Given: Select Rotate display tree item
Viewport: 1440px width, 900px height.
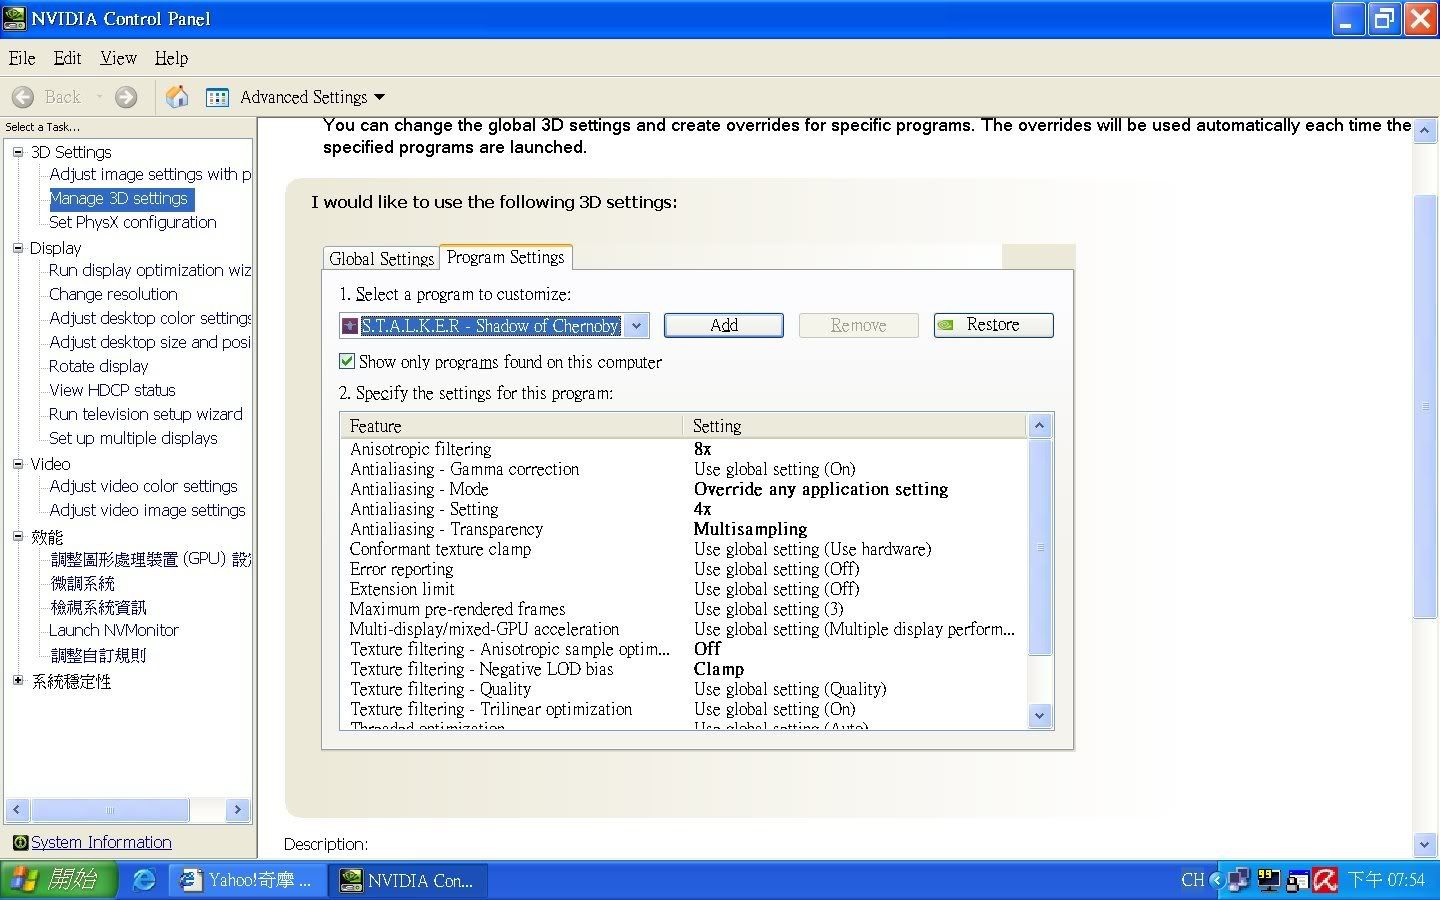Looking at the screenshot, I should click(x=98, y=366).
